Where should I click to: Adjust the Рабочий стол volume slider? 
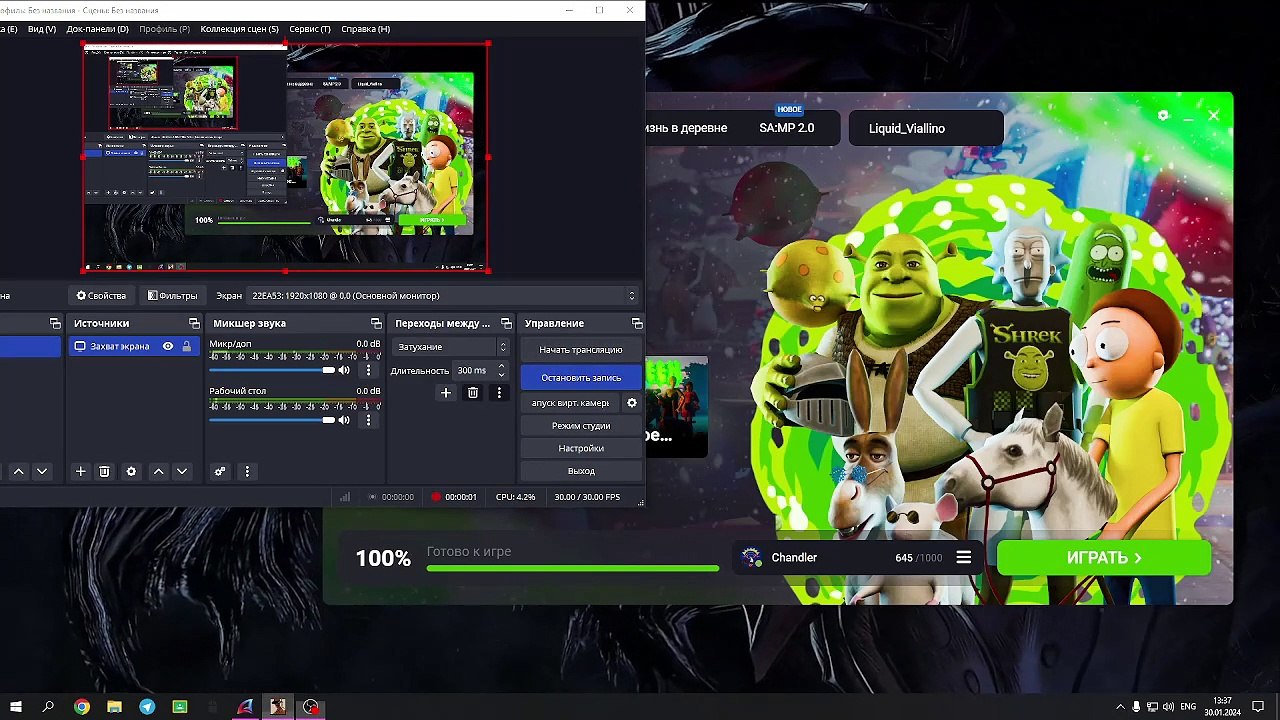click(x=272, y=420)
